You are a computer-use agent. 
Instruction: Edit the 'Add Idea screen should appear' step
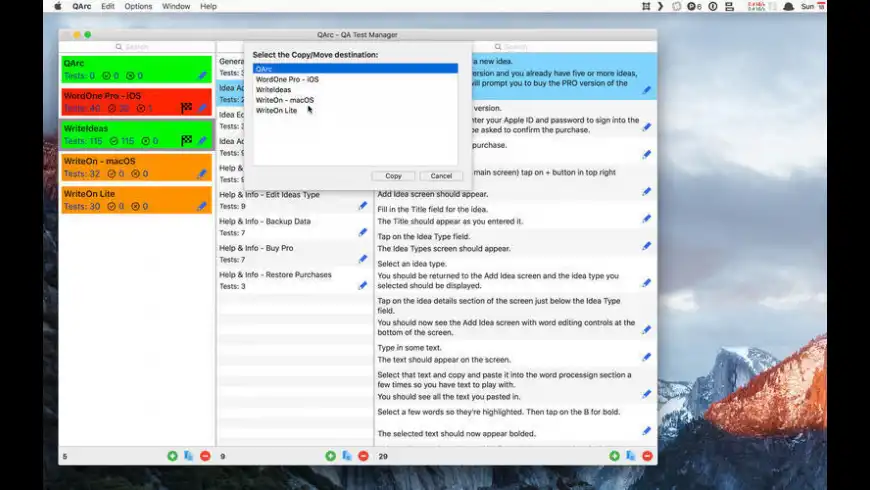tap(647, 191)
